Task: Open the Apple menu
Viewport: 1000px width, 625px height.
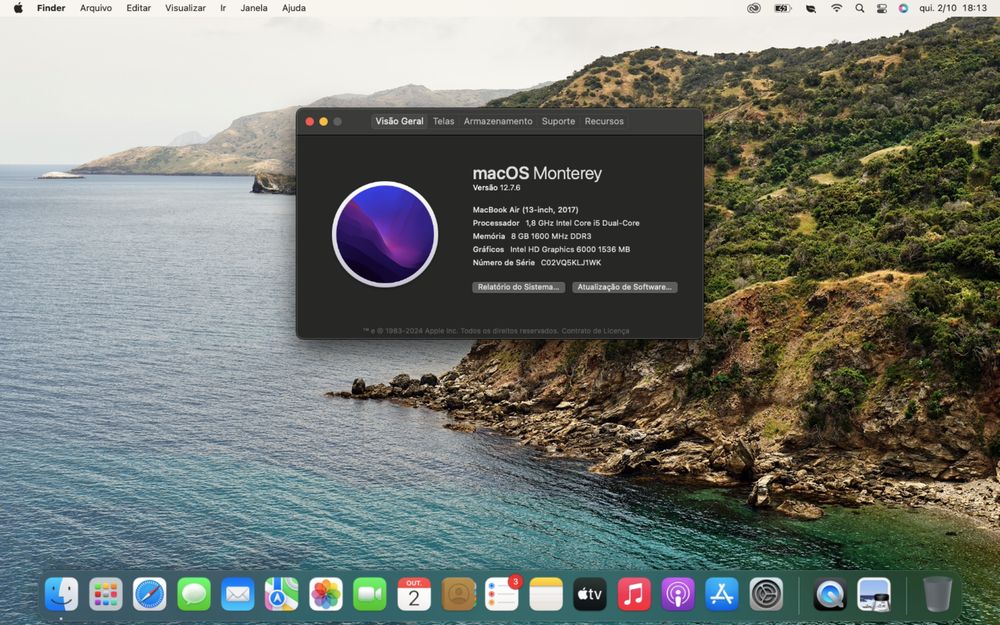Action: (17, 8)
